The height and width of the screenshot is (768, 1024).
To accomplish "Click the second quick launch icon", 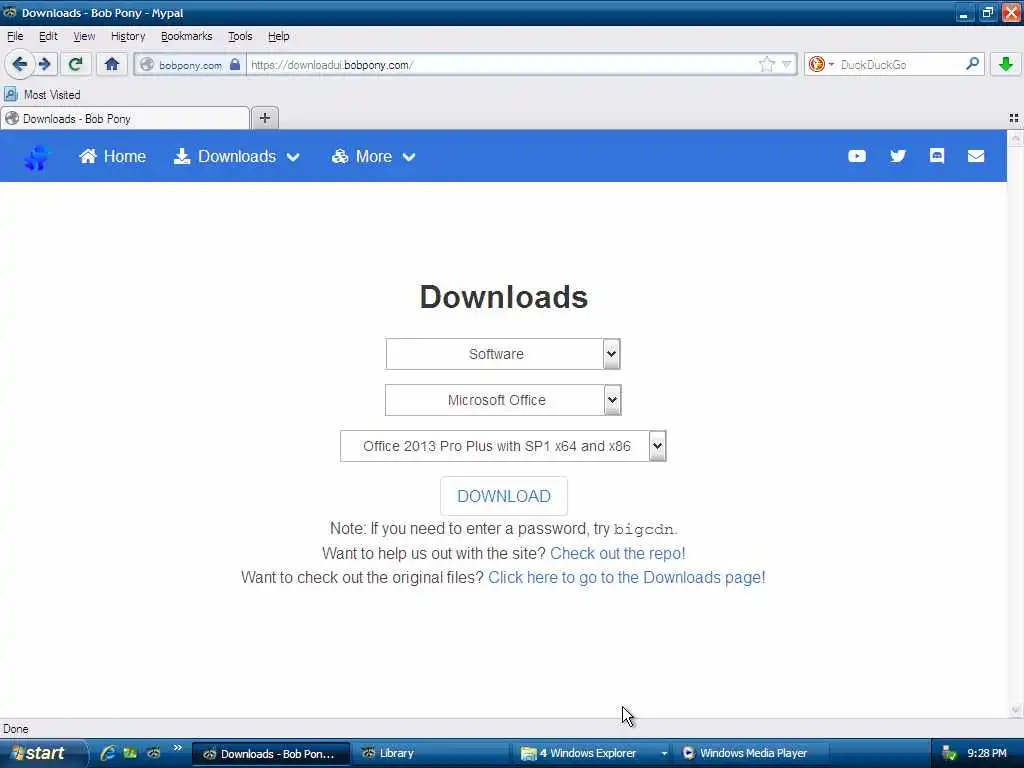I will point(131,753).
